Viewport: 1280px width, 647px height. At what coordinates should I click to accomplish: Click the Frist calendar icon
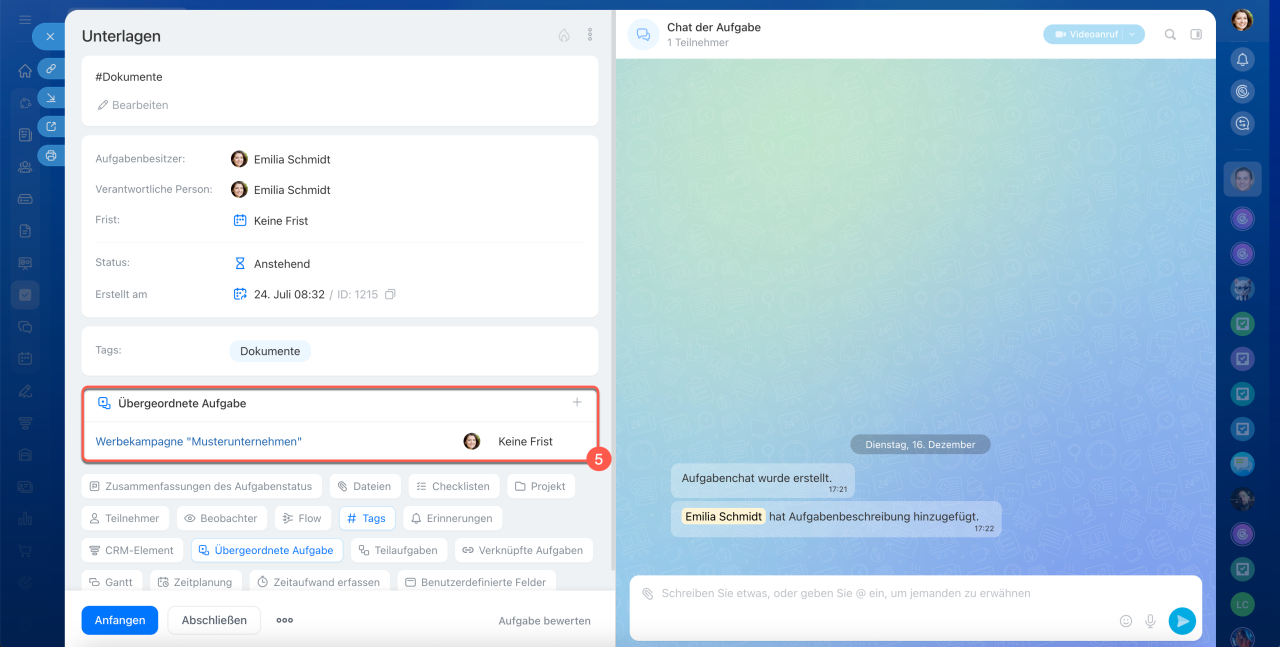click(x=240, y=220)
